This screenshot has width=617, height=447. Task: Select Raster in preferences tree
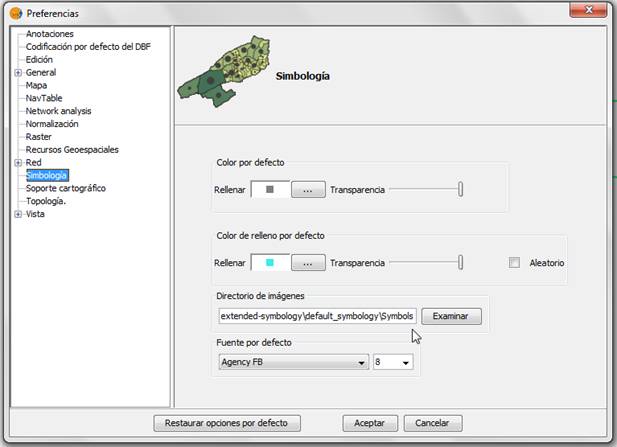tap(39, 137)
